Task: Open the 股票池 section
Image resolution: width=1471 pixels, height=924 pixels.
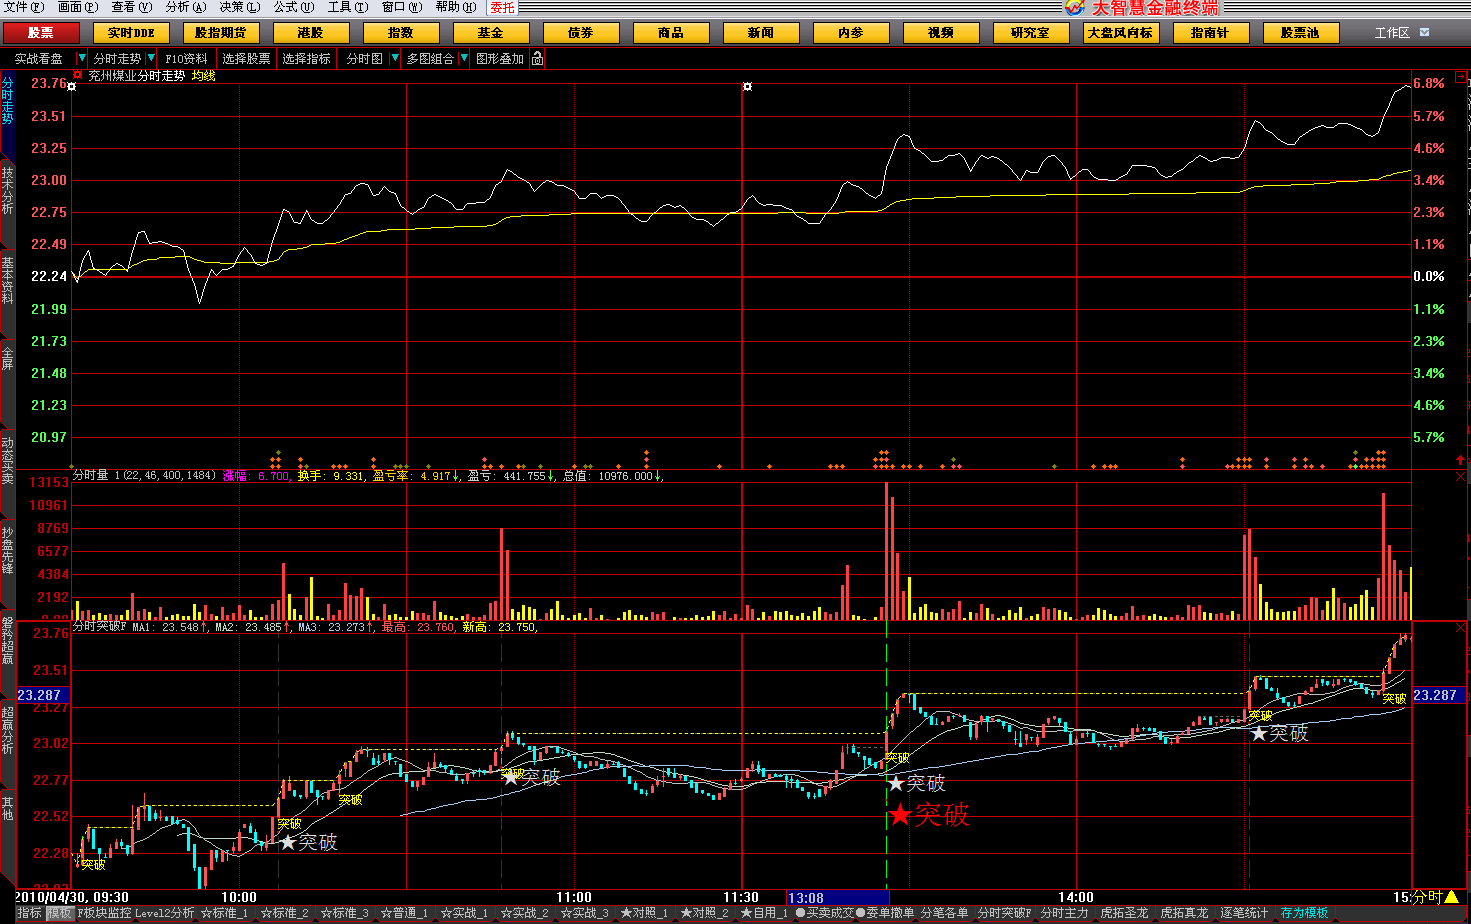Action: click(1300, 33)
